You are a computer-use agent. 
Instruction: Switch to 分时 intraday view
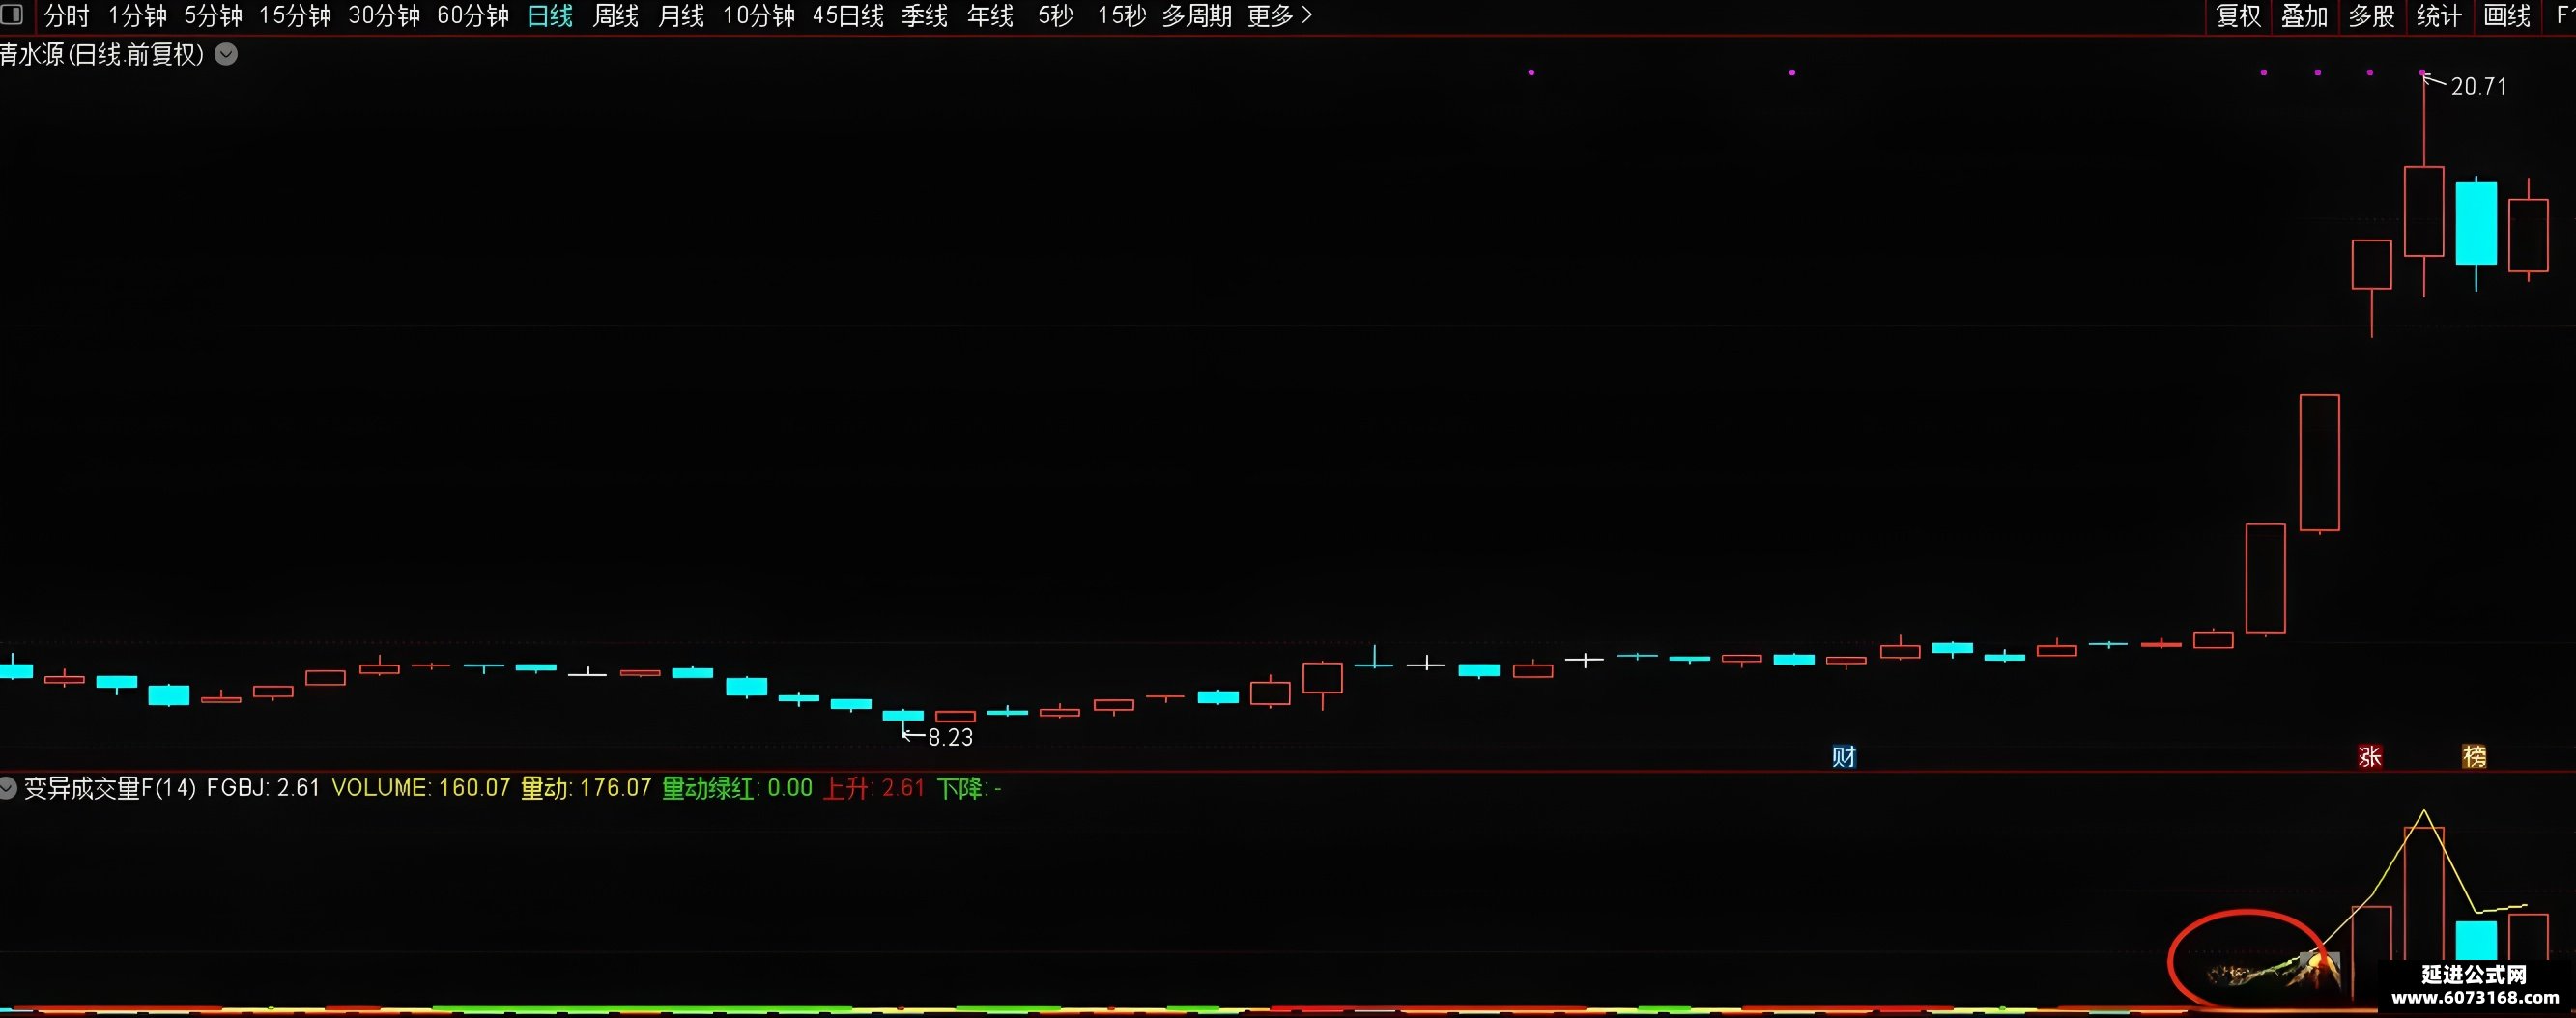[x=67, y=16]
